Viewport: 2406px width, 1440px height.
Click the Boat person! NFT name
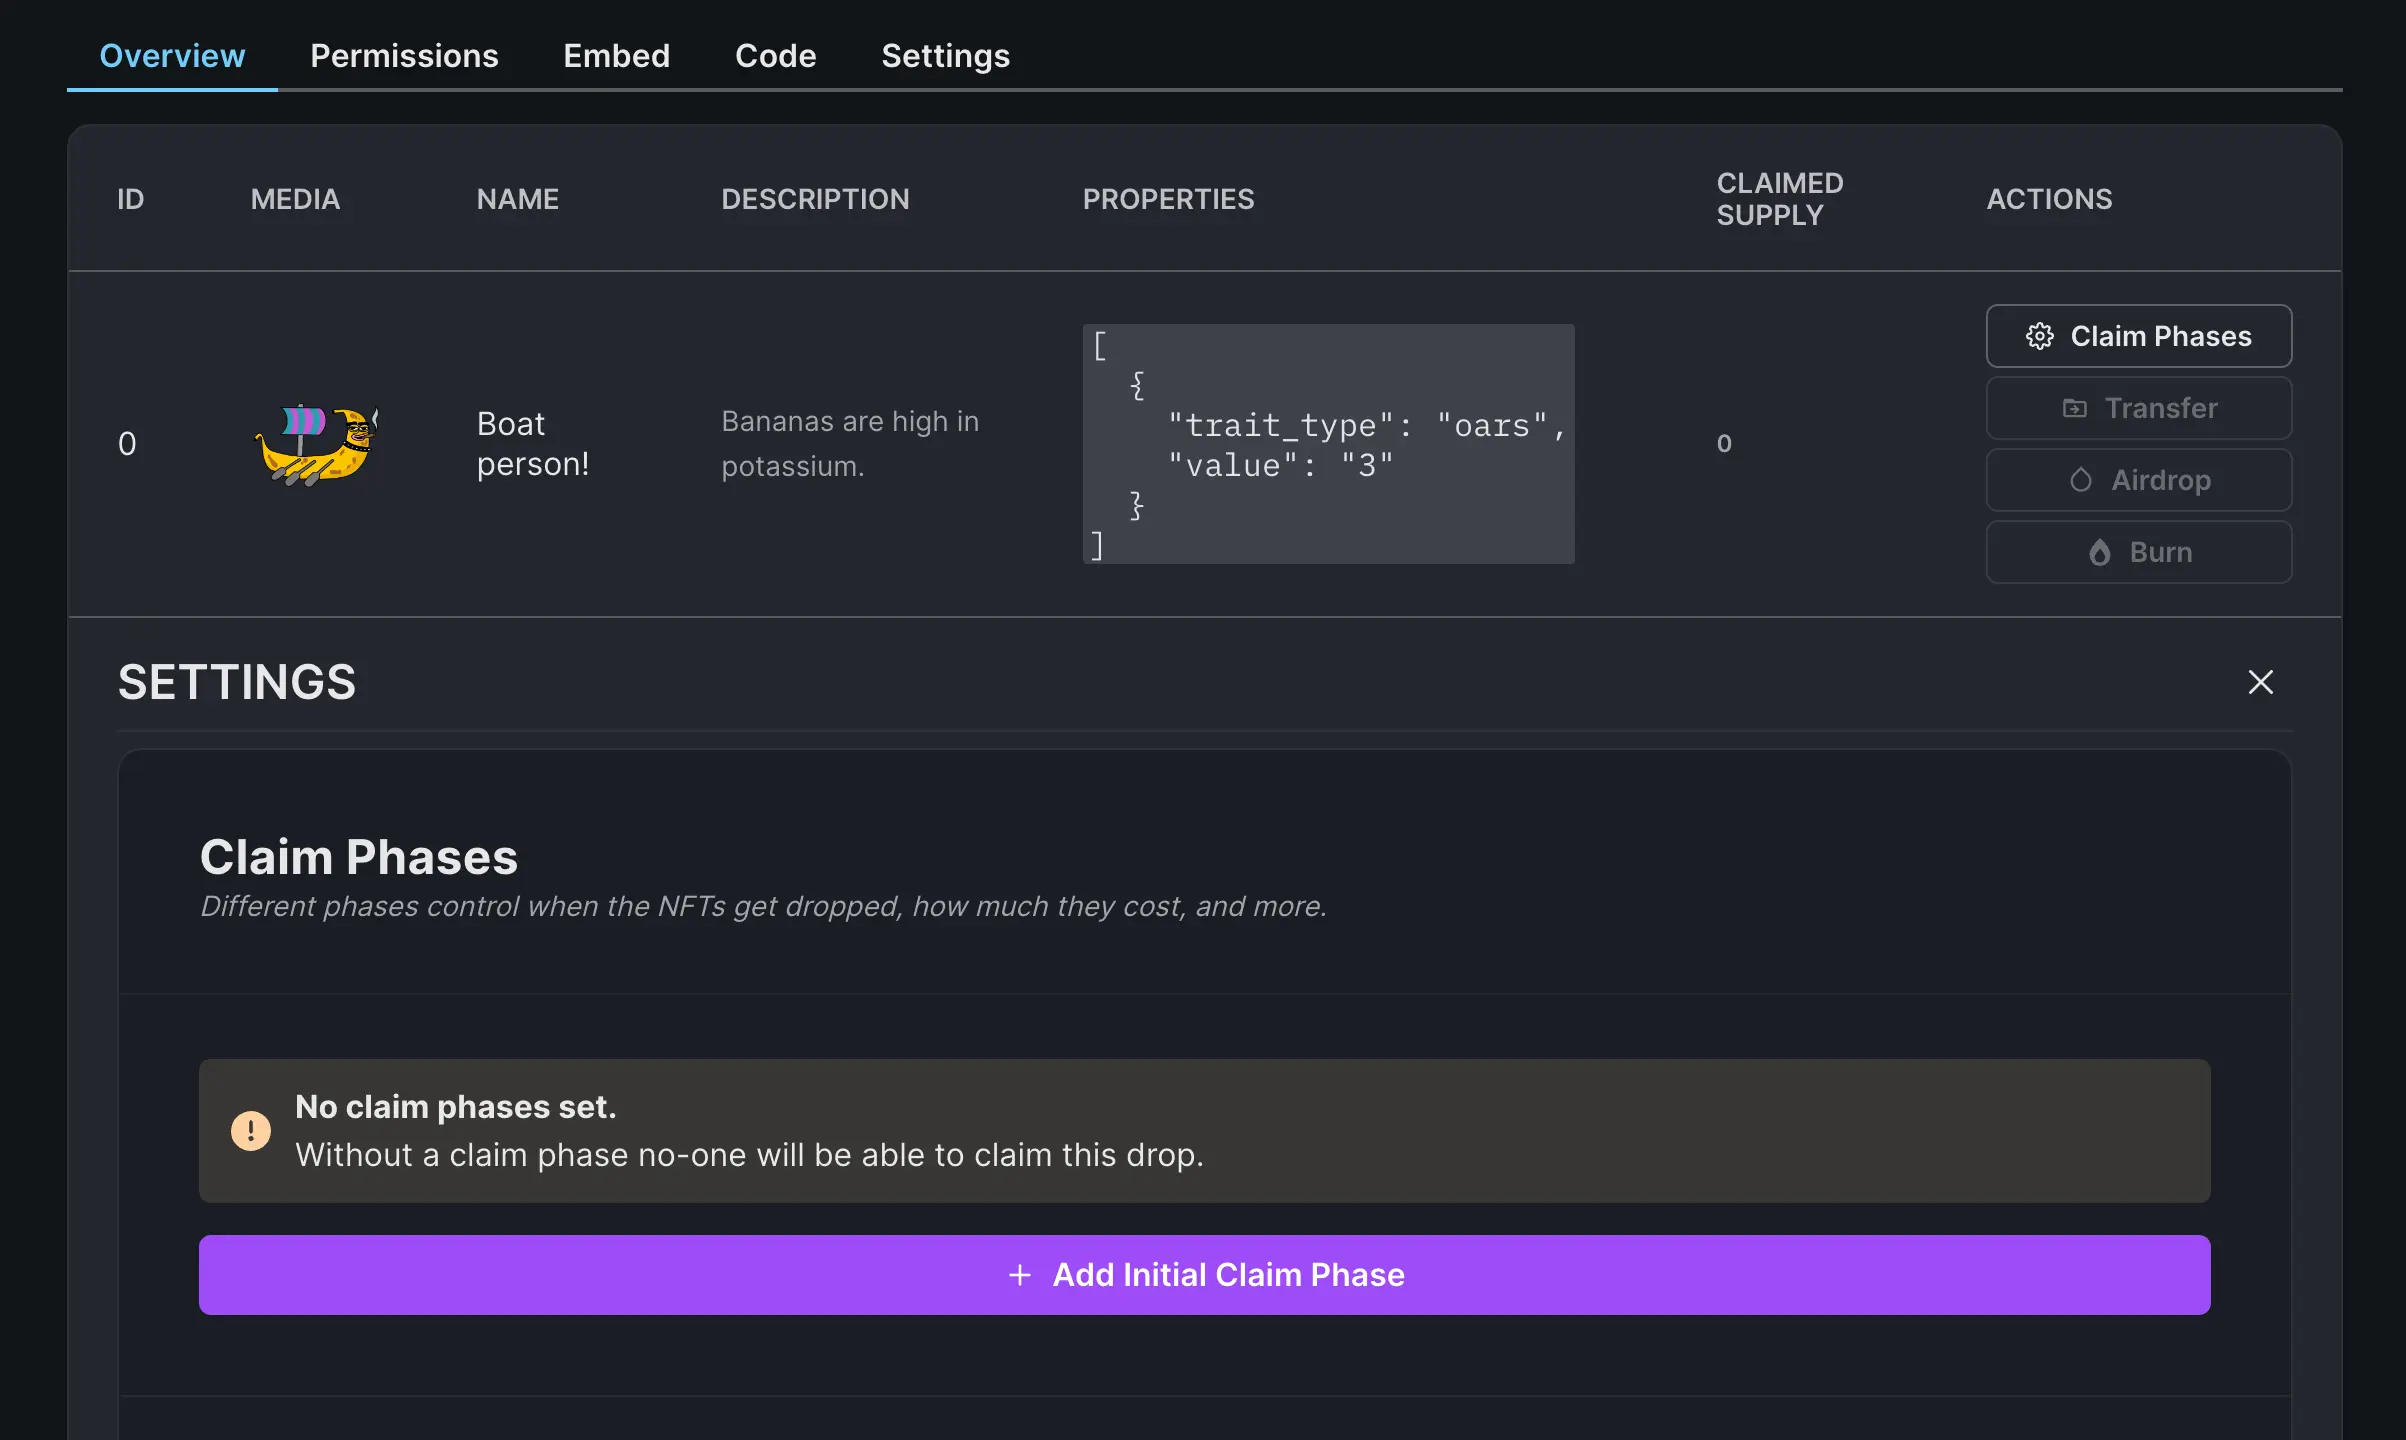pyautogui.click(x=533, y=444)
